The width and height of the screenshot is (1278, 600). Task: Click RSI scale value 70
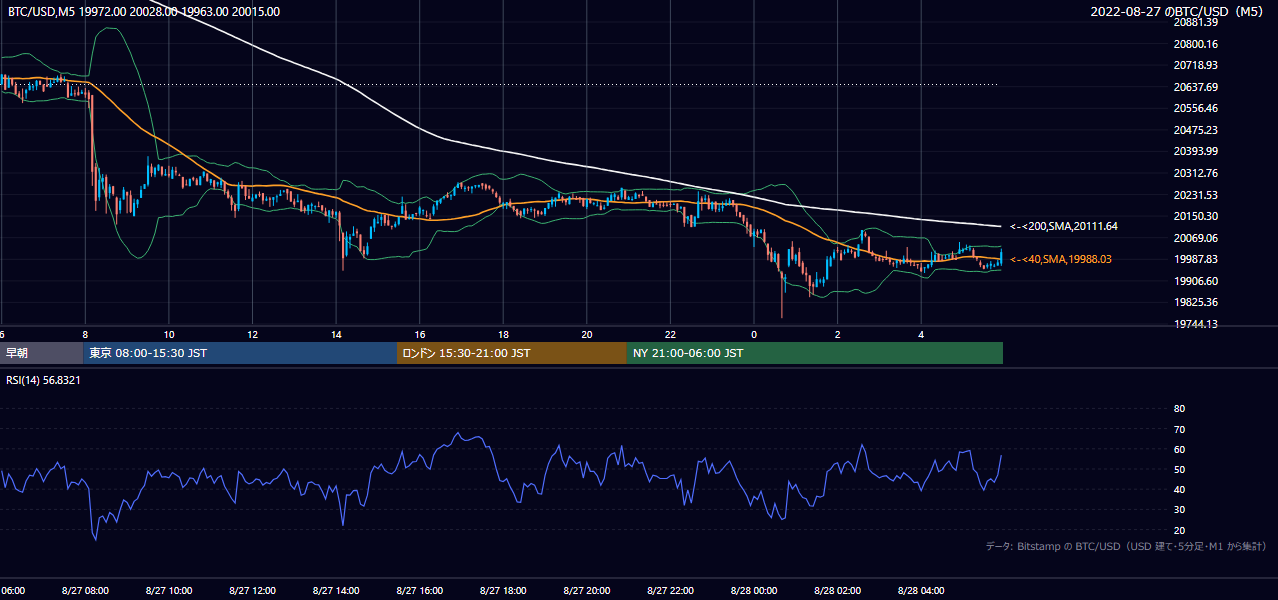[x=1179, y=429]
